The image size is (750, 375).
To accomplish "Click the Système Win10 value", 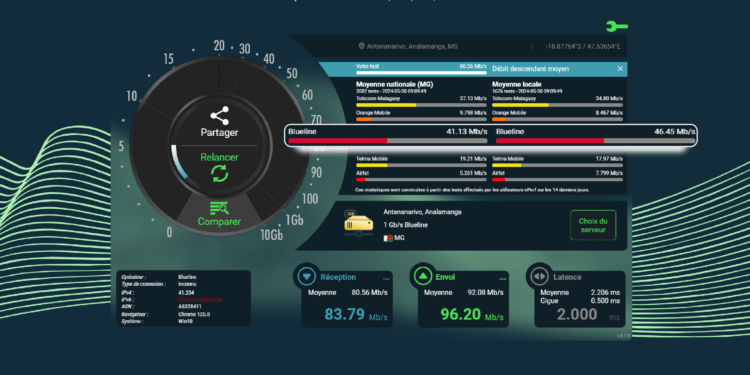I will point(185,321).
